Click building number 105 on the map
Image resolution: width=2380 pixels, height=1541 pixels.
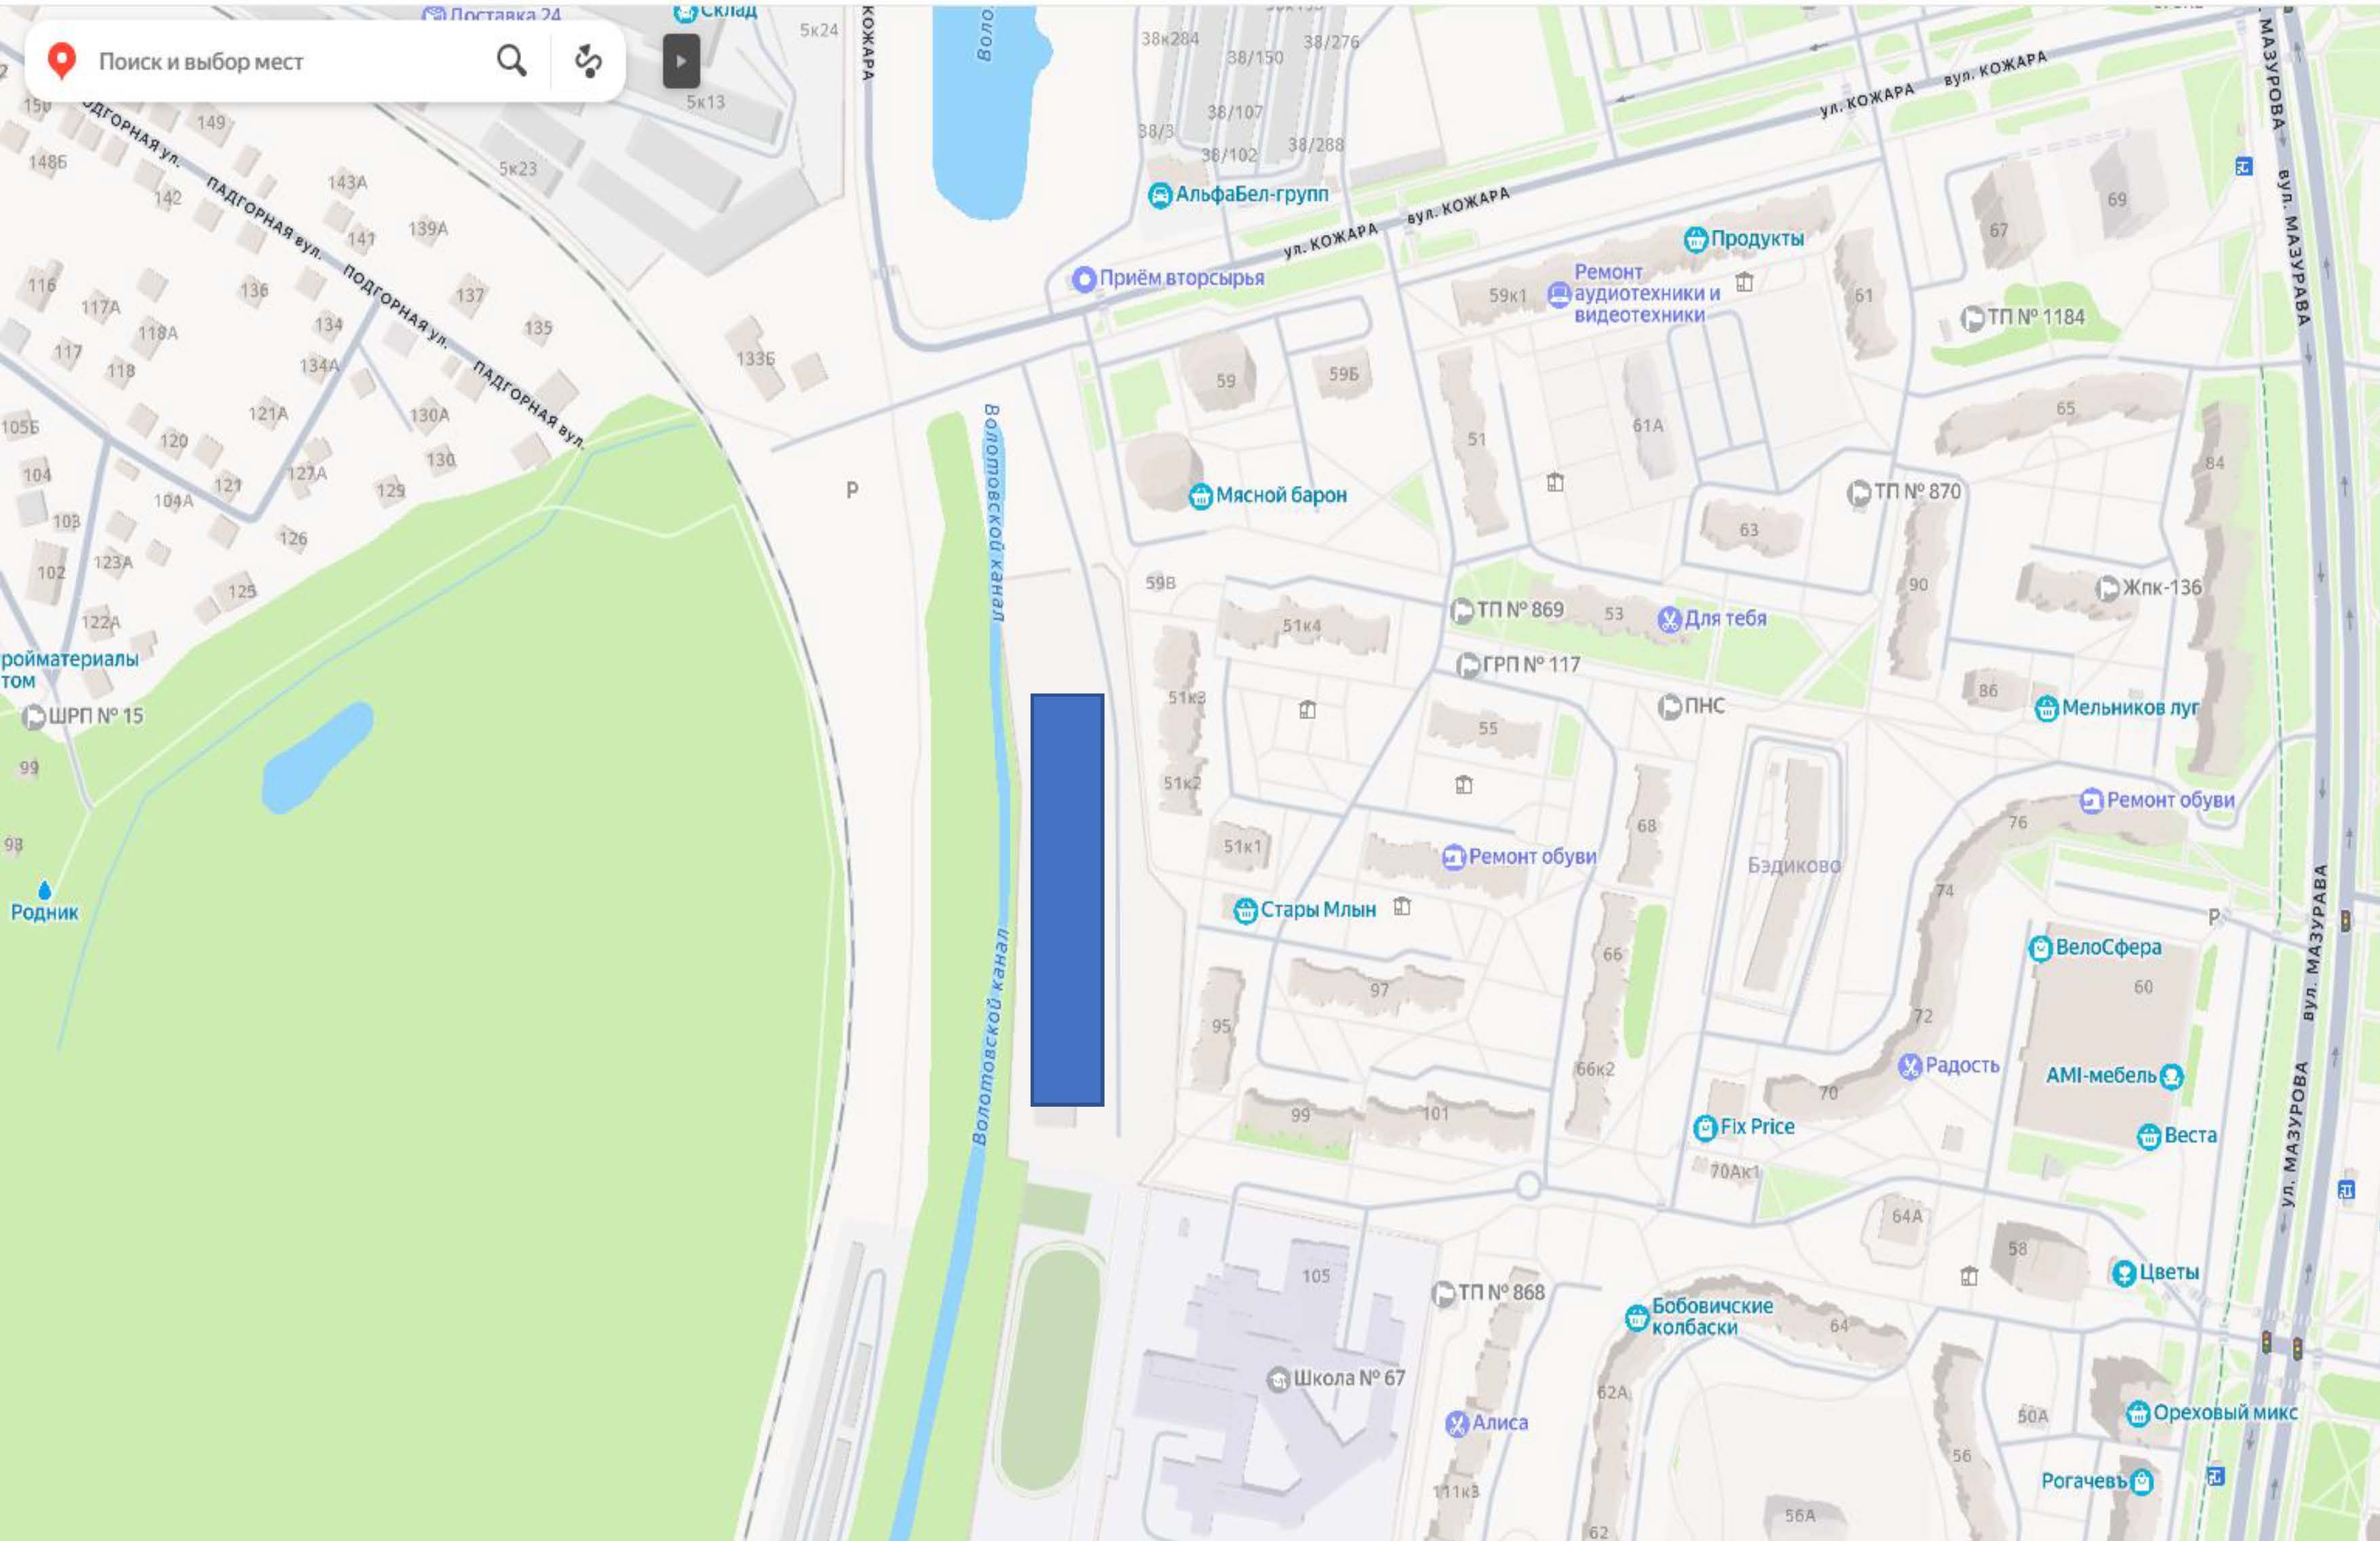point(1316,1276)
